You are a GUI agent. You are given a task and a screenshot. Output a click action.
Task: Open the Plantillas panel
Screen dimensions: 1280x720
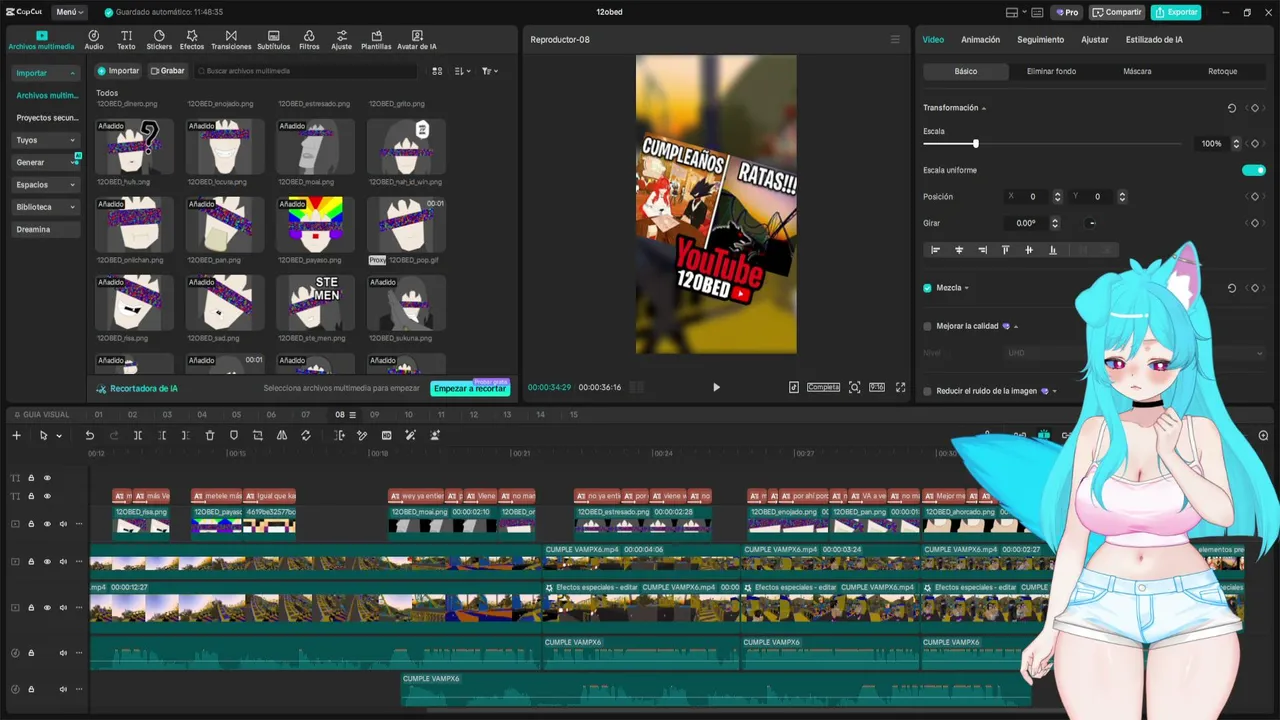tap(376, 40)
